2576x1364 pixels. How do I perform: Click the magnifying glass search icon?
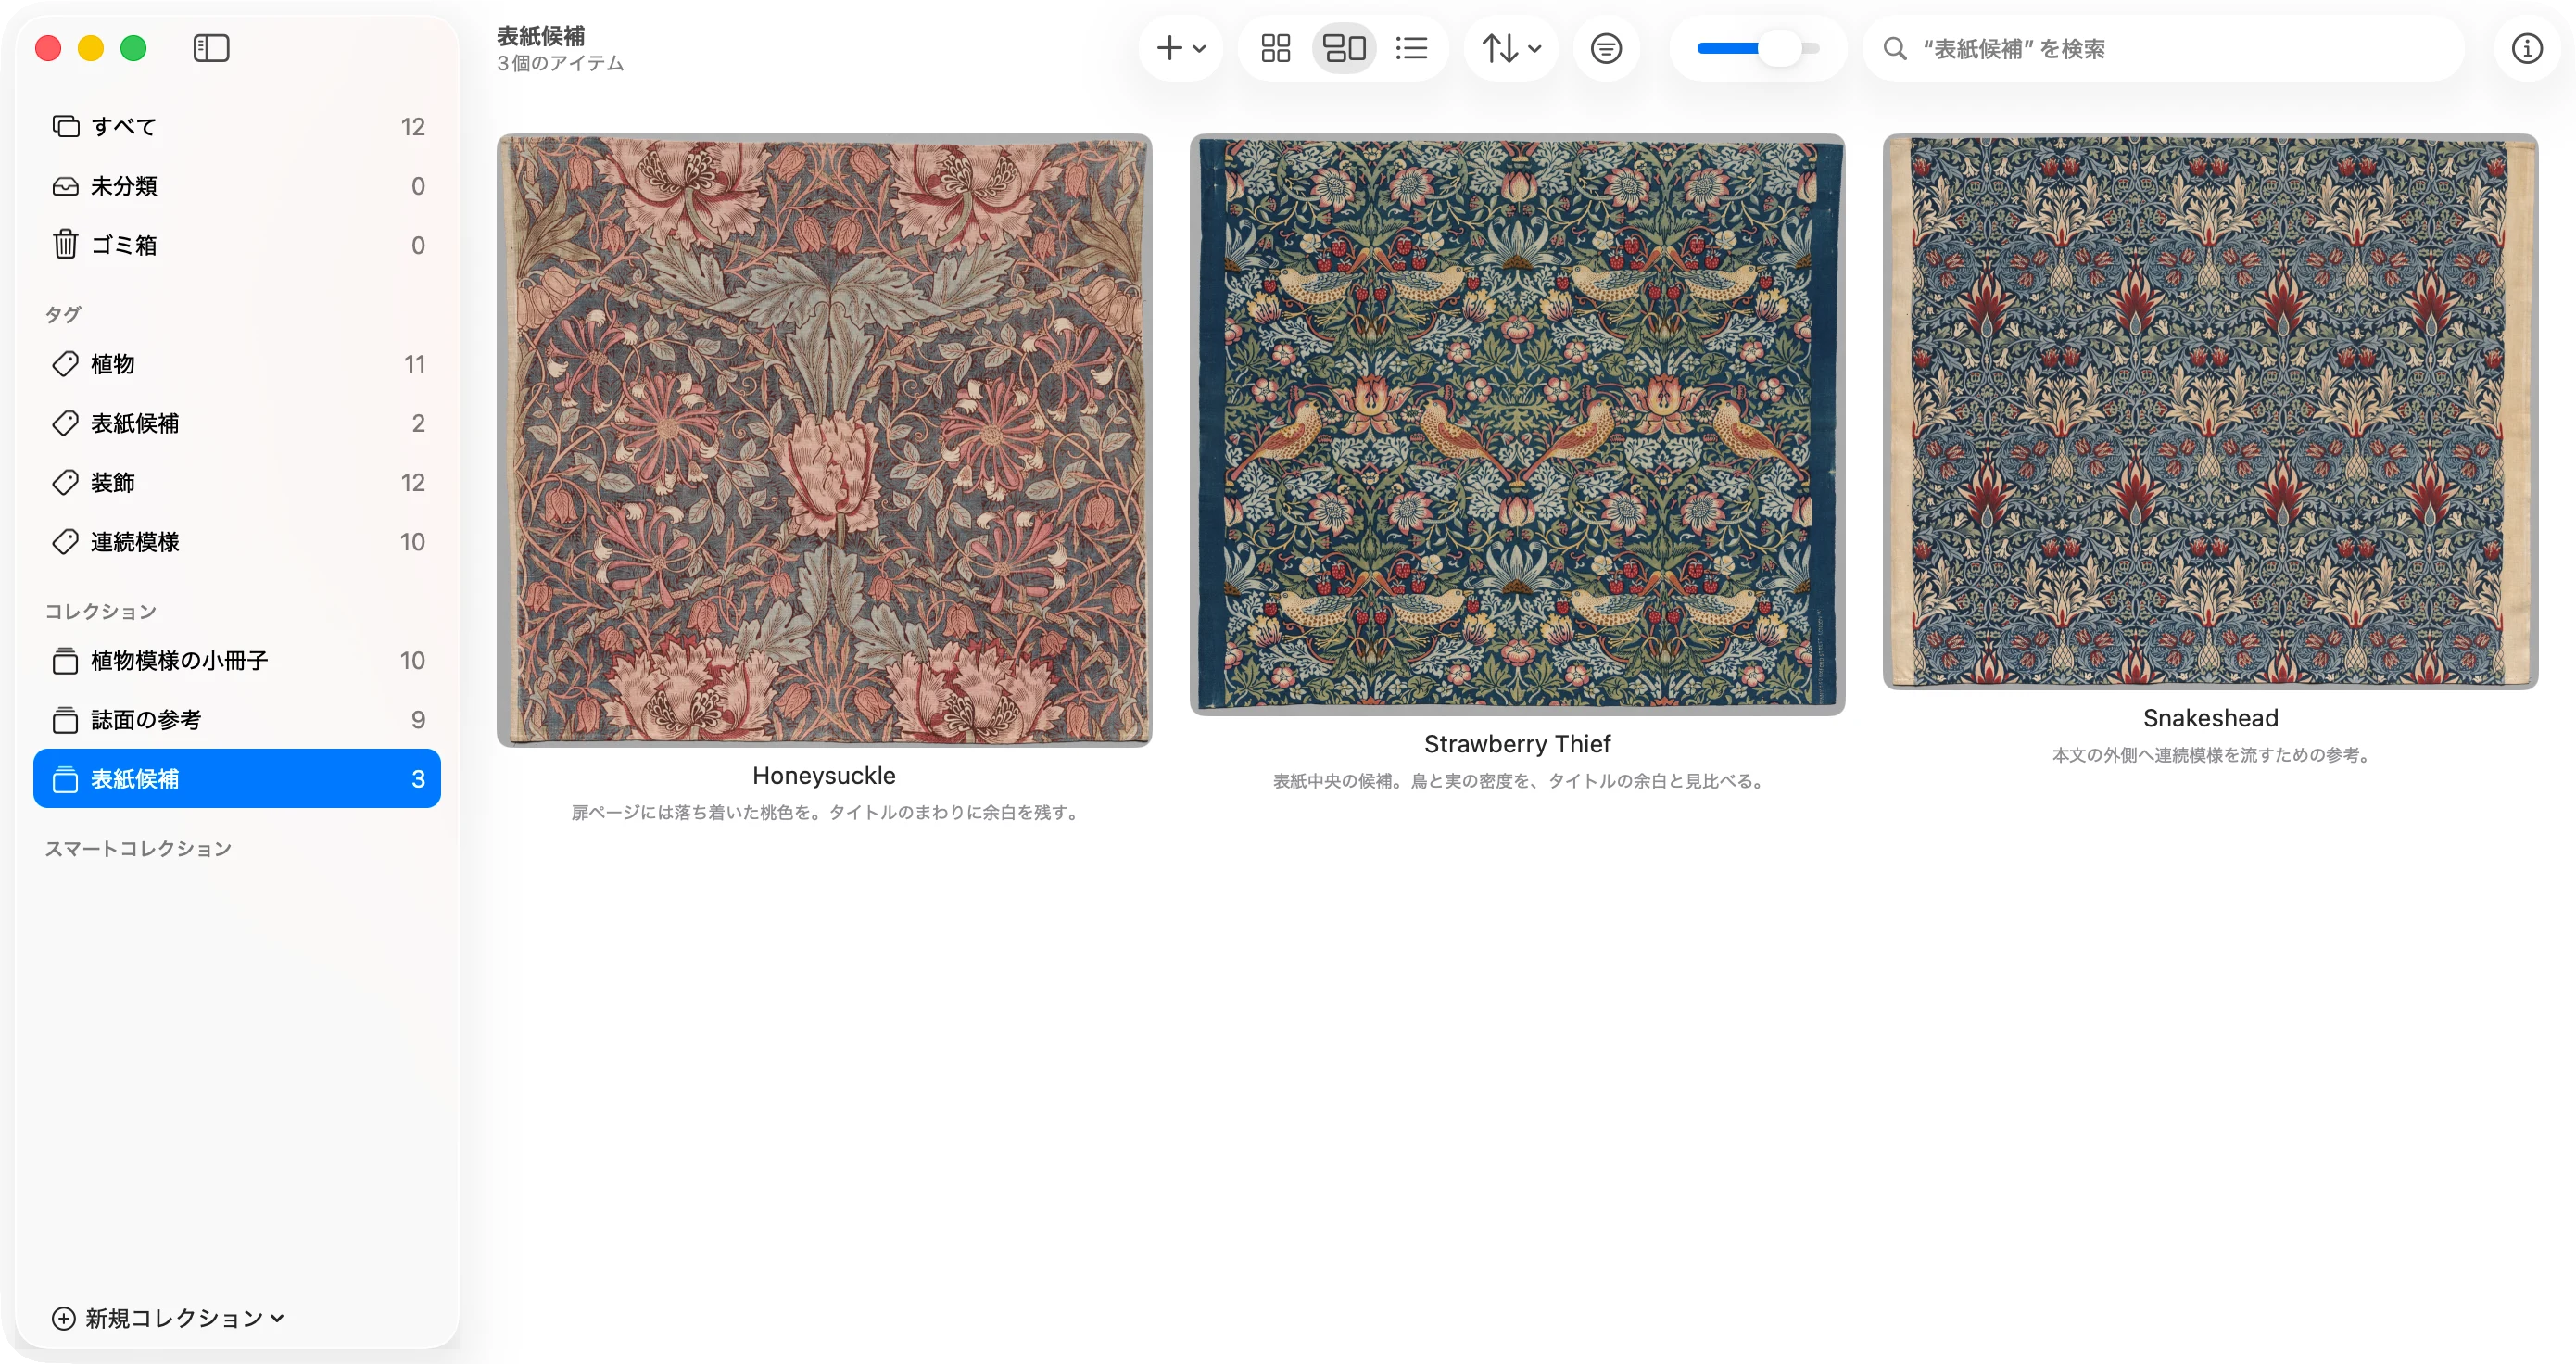pos(1895,48)
